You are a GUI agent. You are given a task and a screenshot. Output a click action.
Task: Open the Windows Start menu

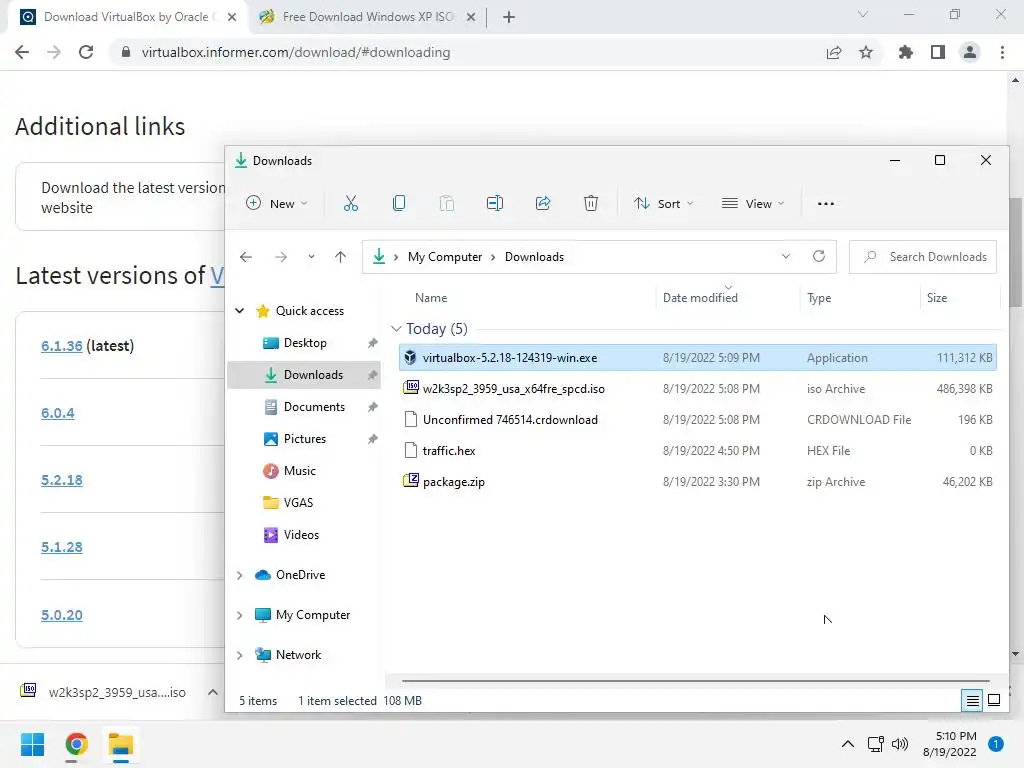click(32, 744)
